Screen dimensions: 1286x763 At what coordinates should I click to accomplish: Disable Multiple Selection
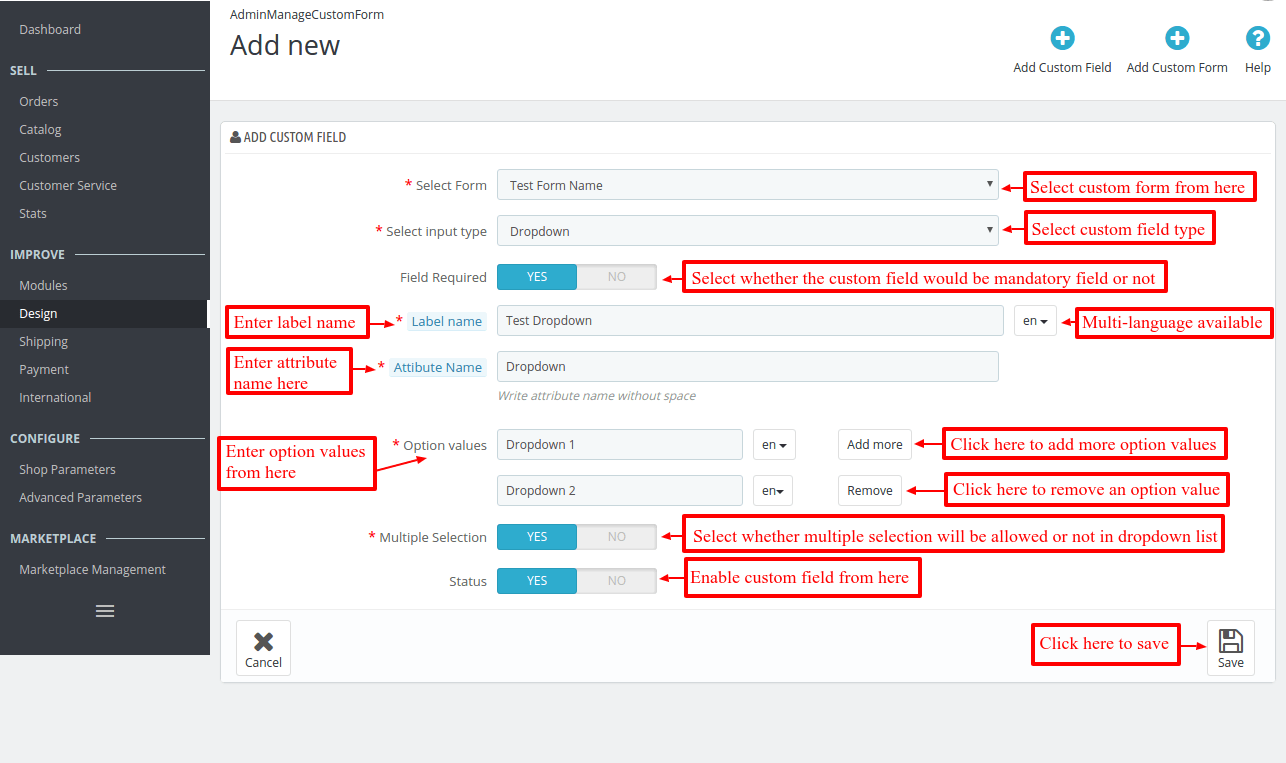[x=617, y=537]
